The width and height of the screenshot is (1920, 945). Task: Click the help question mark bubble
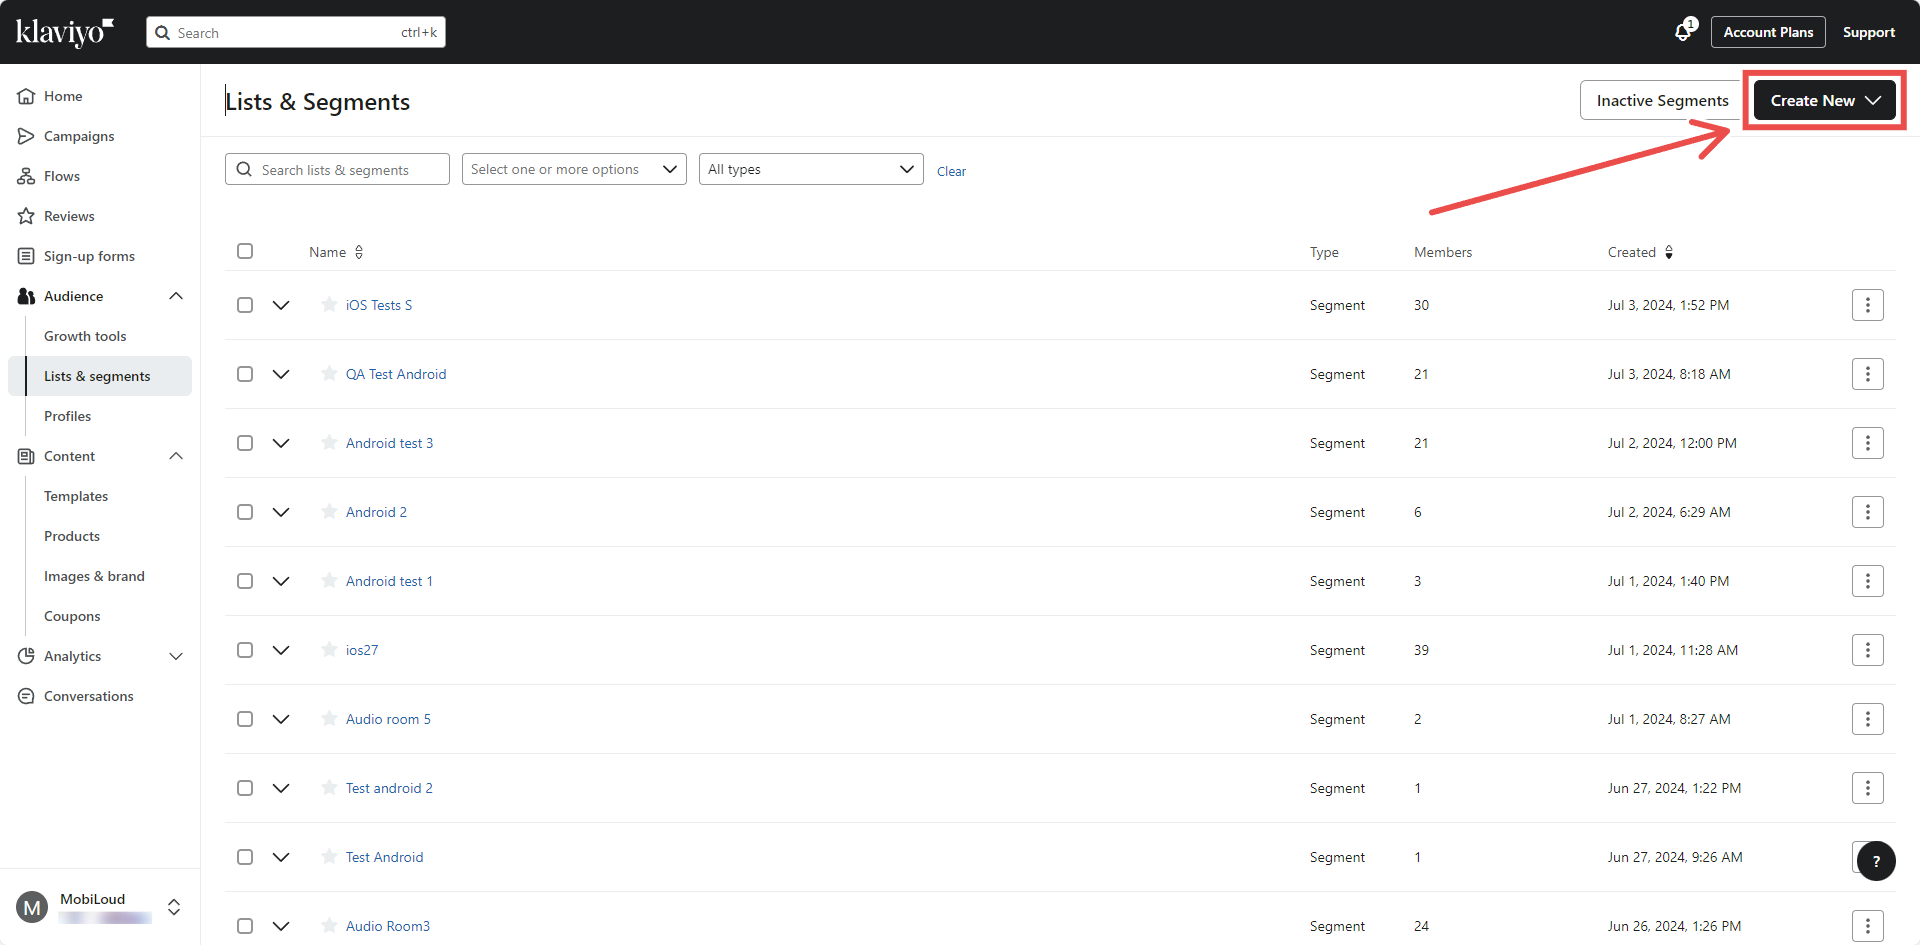click(x=1876, y=861)
